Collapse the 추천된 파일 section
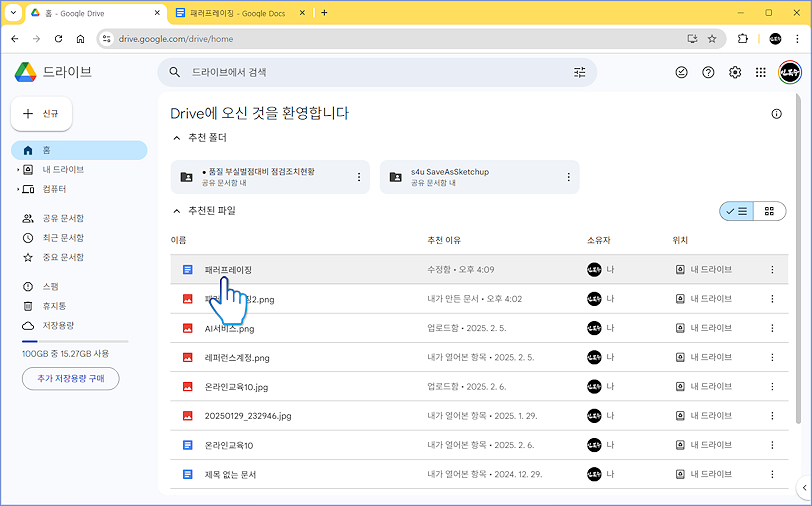 click(177, 211)
